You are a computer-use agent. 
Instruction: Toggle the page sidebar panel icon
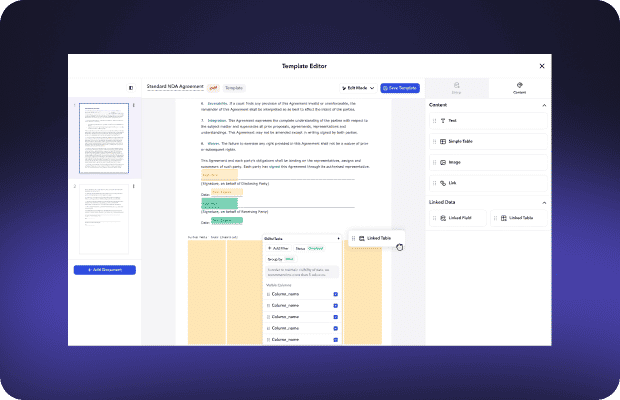coord(131,88)
